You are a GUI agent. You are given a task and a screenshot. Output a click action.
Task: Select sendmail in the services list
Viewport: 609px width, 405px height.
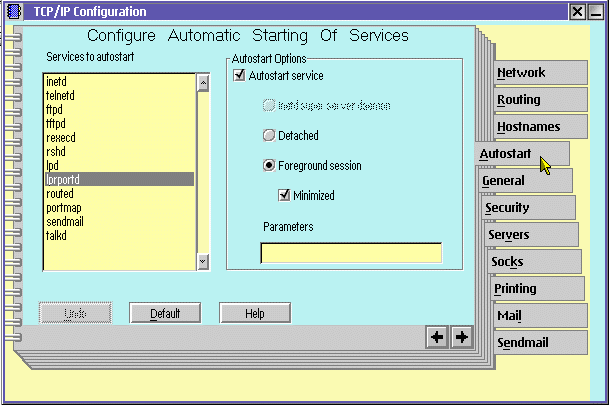point(64,221)
